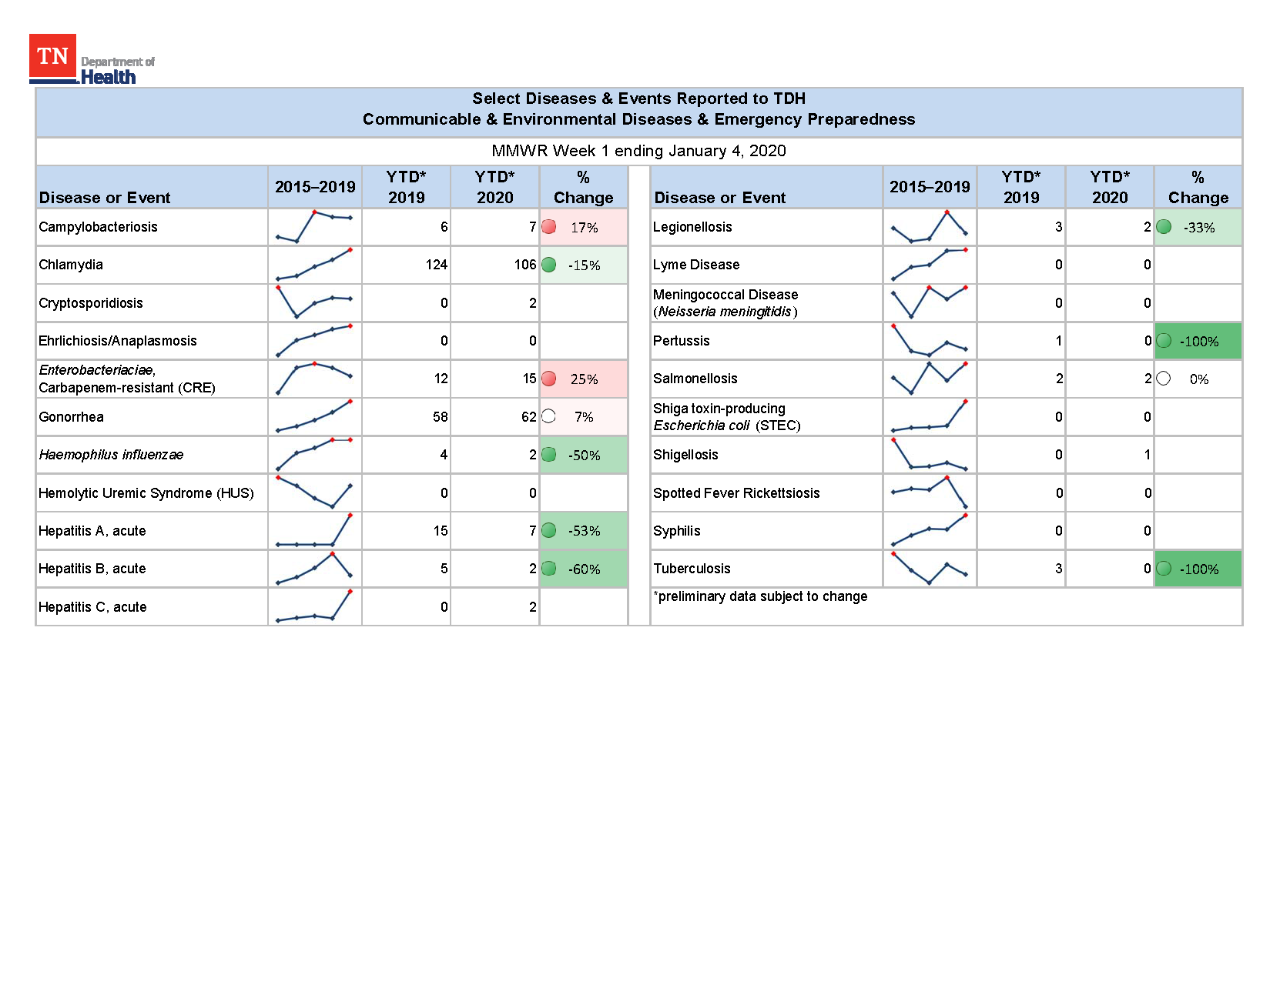The image size is (1280, 988).
Task: Click the left table 'YTD* 2020' header
Action: click(x=495, y=187)
